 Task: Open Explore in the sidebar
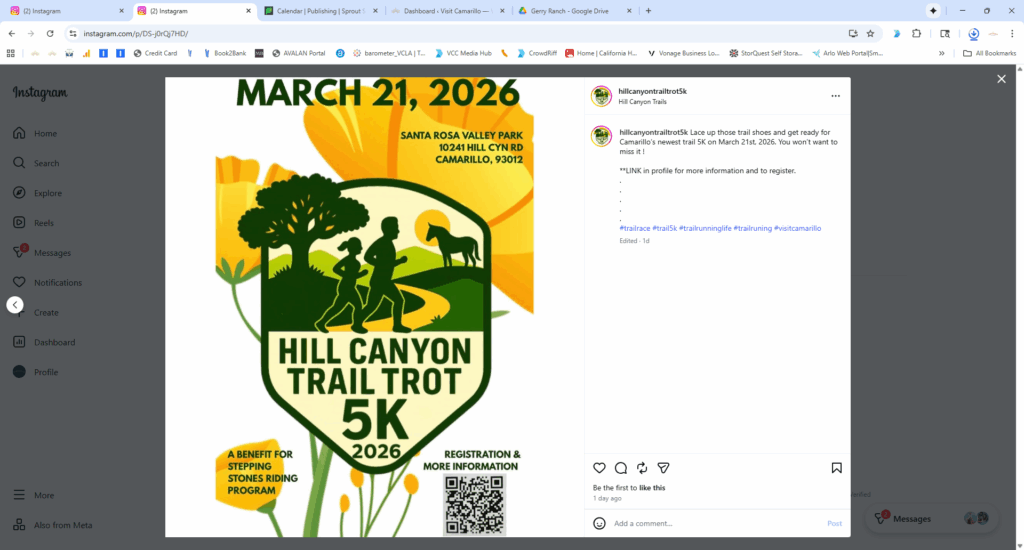46,193
